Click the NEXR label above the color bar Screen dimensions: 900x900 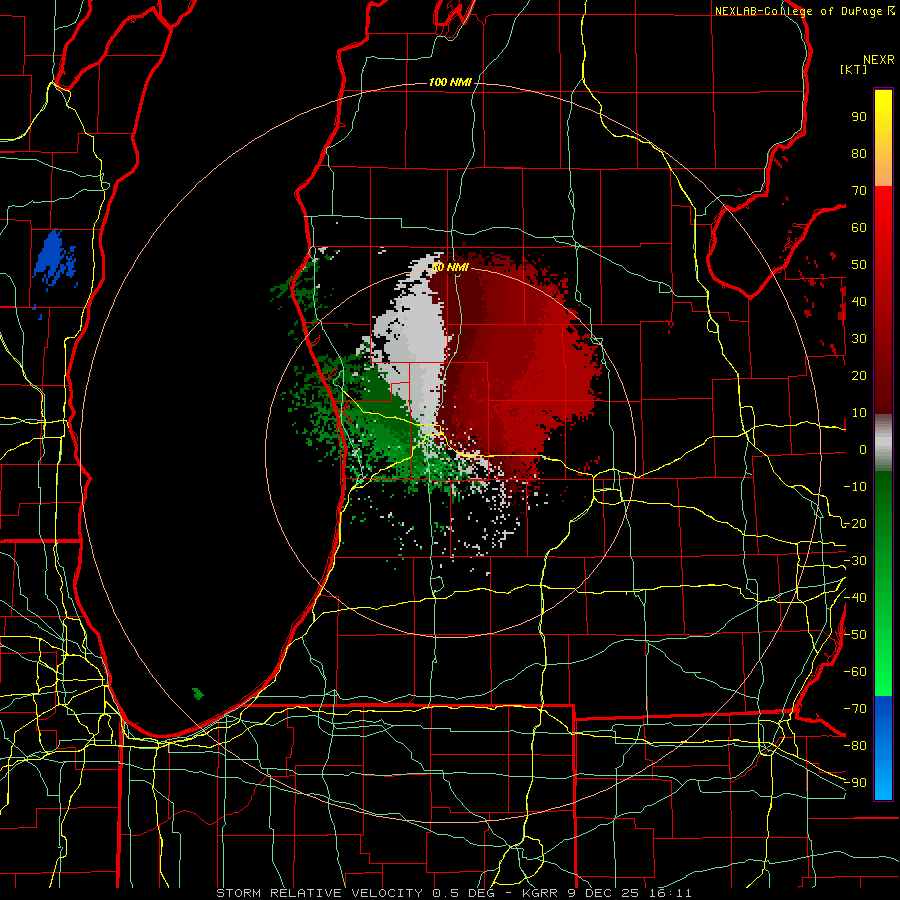879,60
